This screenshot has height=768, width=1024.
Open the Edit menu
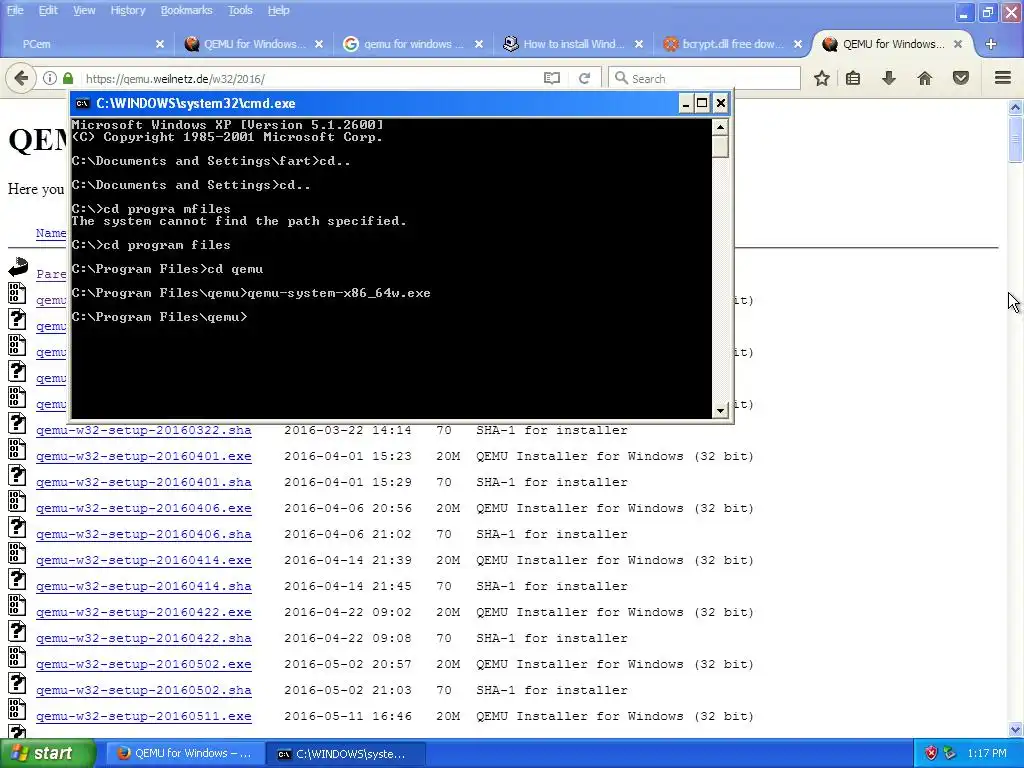point(48,10)
